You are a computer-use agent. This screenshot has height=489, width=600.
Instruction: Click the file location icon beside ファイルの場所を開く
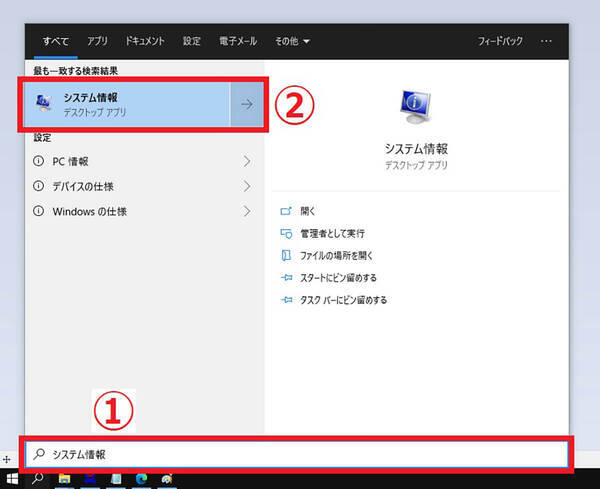286,255
